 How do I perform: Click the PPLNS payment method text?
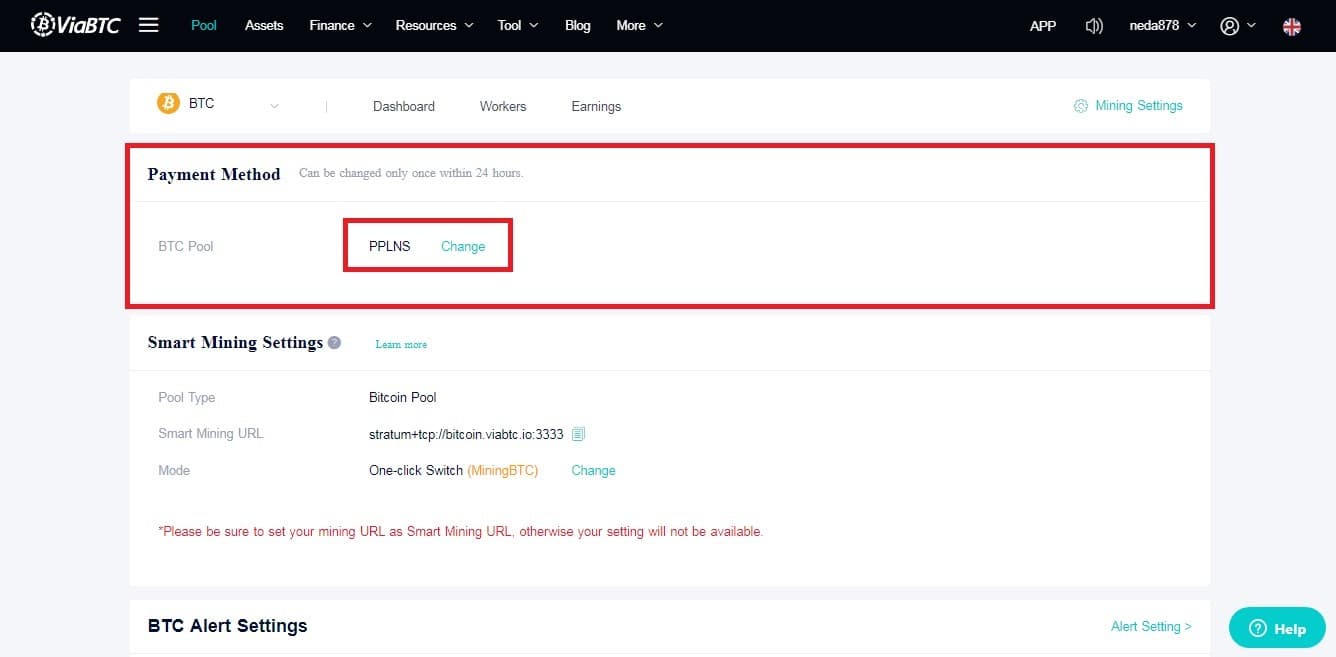390,246
